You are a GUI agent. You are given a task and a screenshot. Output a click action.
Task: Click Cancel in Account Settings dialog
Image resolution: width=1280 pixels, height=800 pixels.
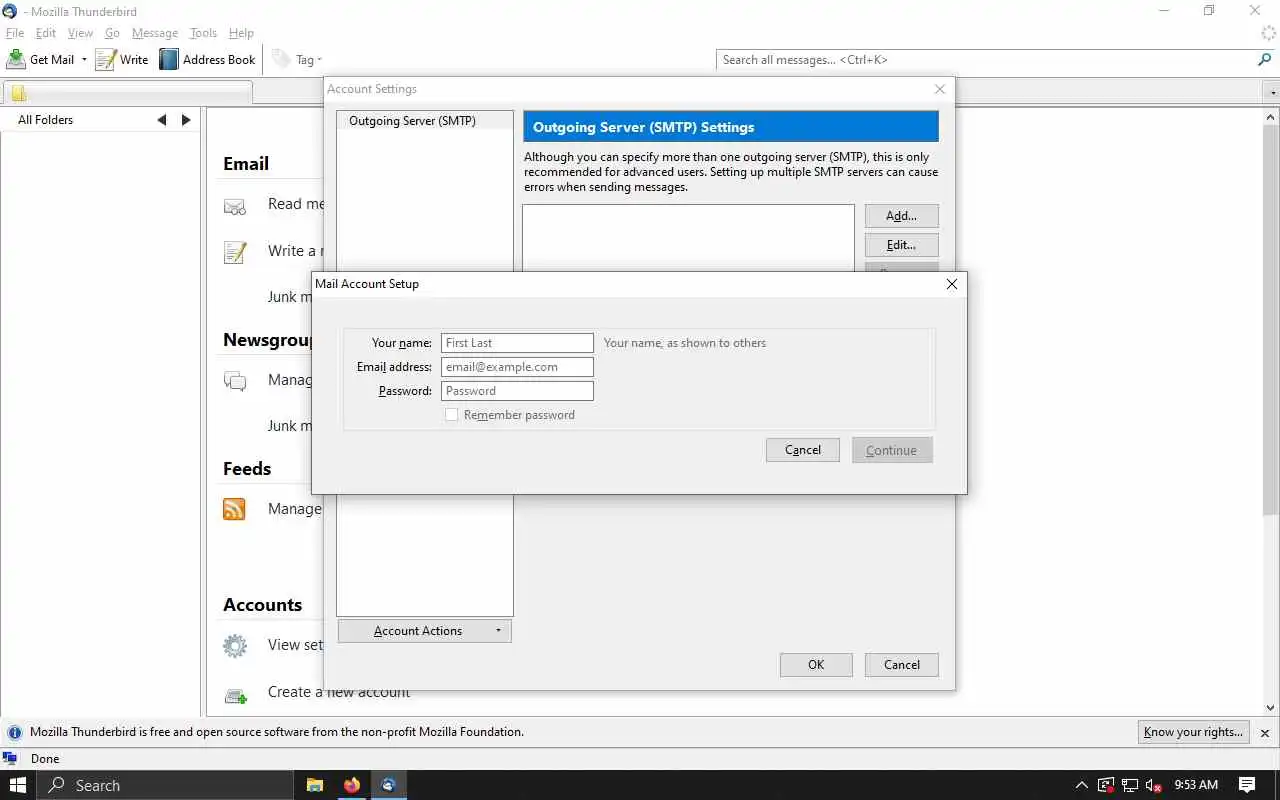(x=902, y=665)
